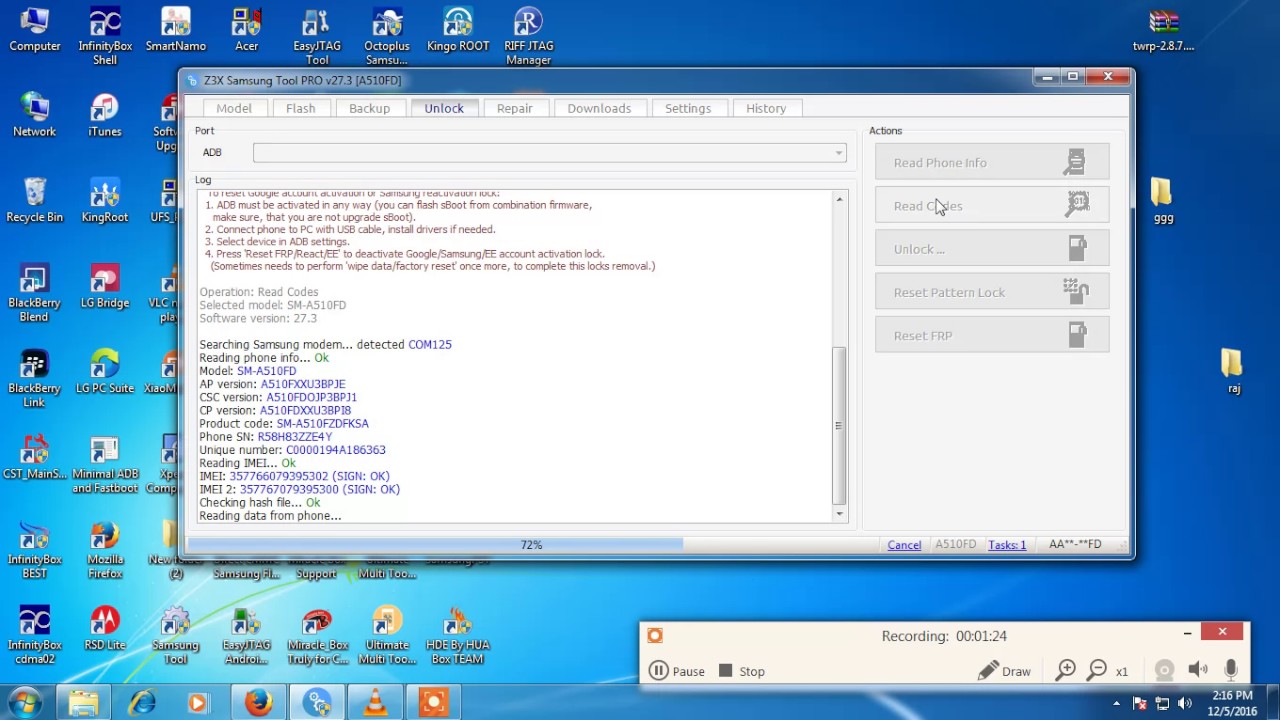
Task: Toggle recorder microphone
Action: [1231, 670]
